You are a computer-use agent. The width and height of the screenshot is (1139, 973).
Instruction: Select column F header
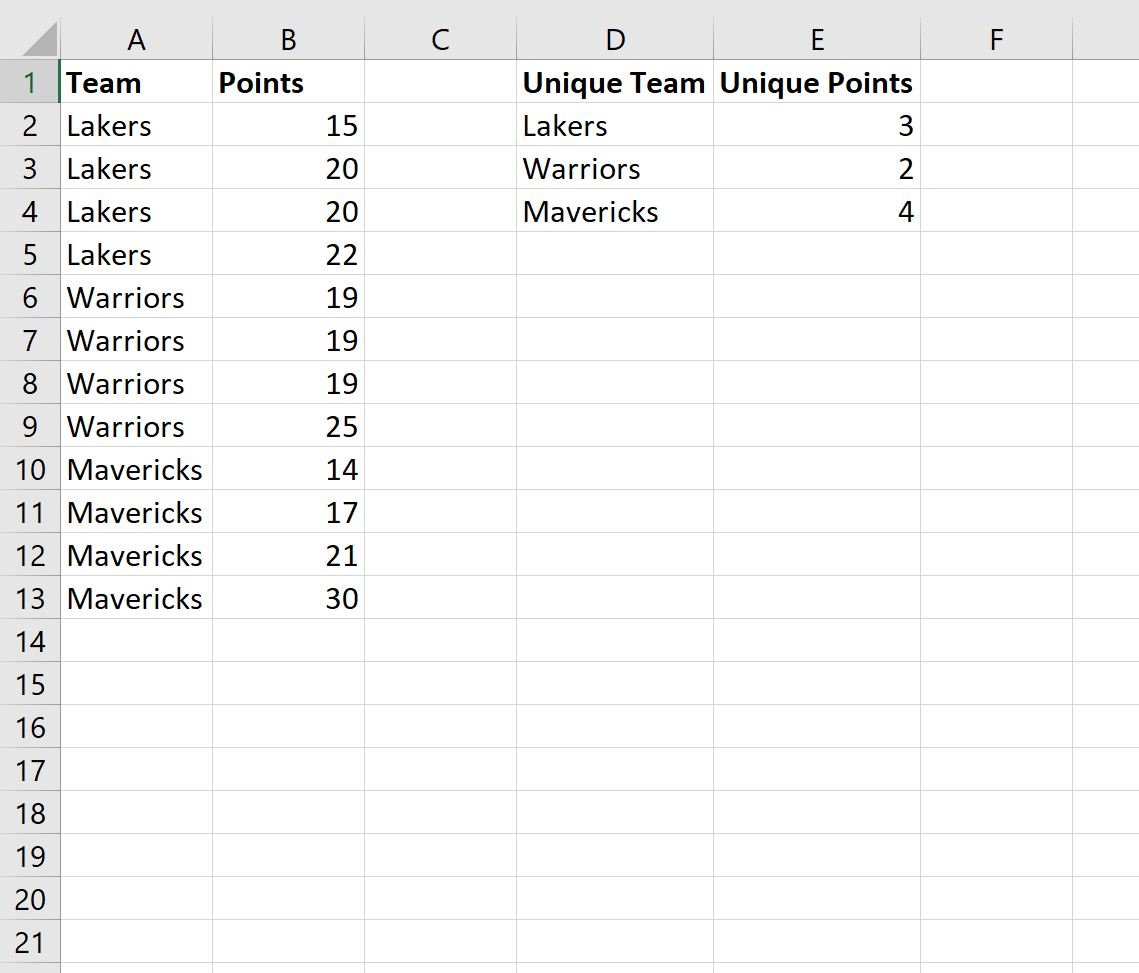[x=997, y=39]
